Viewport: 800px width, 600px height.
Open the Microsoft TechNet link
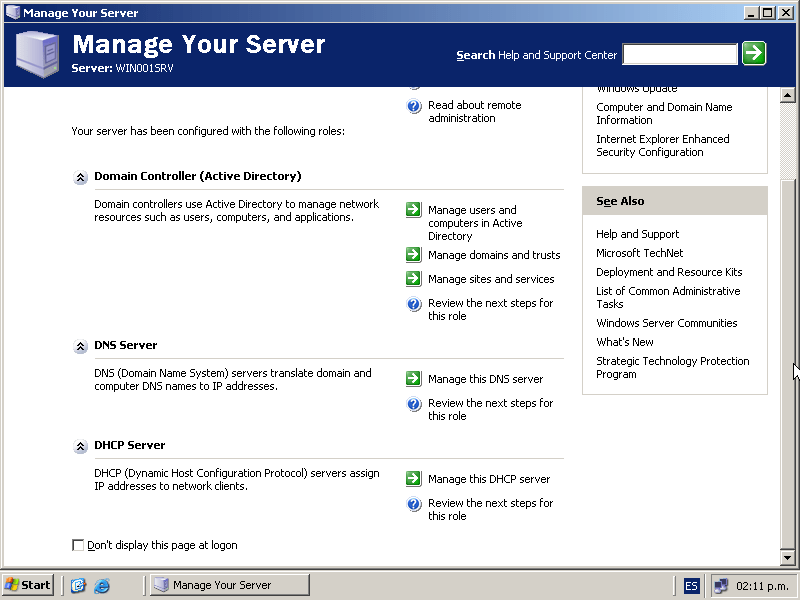(x=639, y=253)
